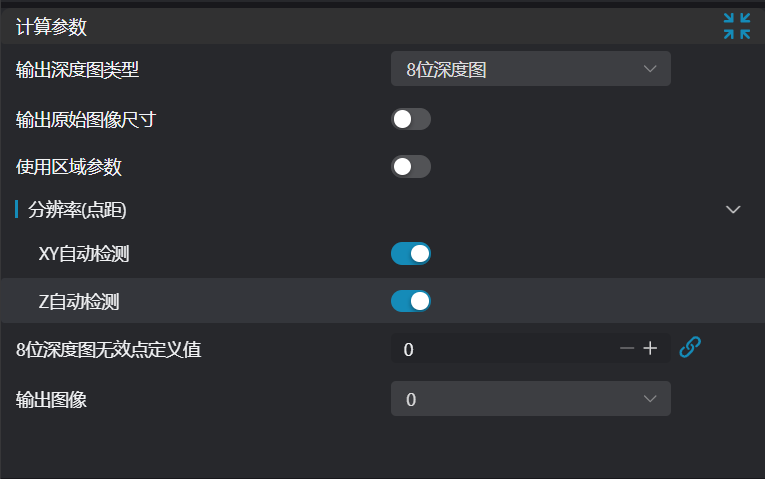Enable the 输出原始图像尺寸 switch

click(411, 119)
